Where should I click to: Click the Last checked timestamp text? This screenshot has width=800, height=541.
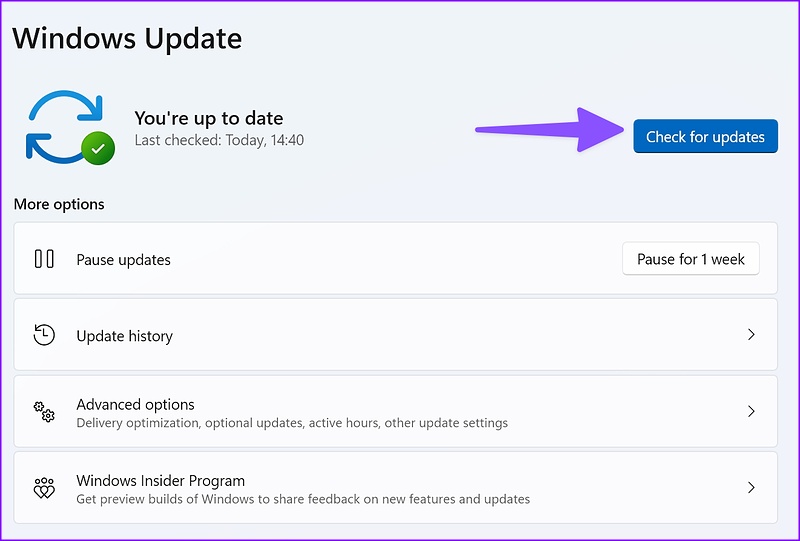click(x=219, y=140)
